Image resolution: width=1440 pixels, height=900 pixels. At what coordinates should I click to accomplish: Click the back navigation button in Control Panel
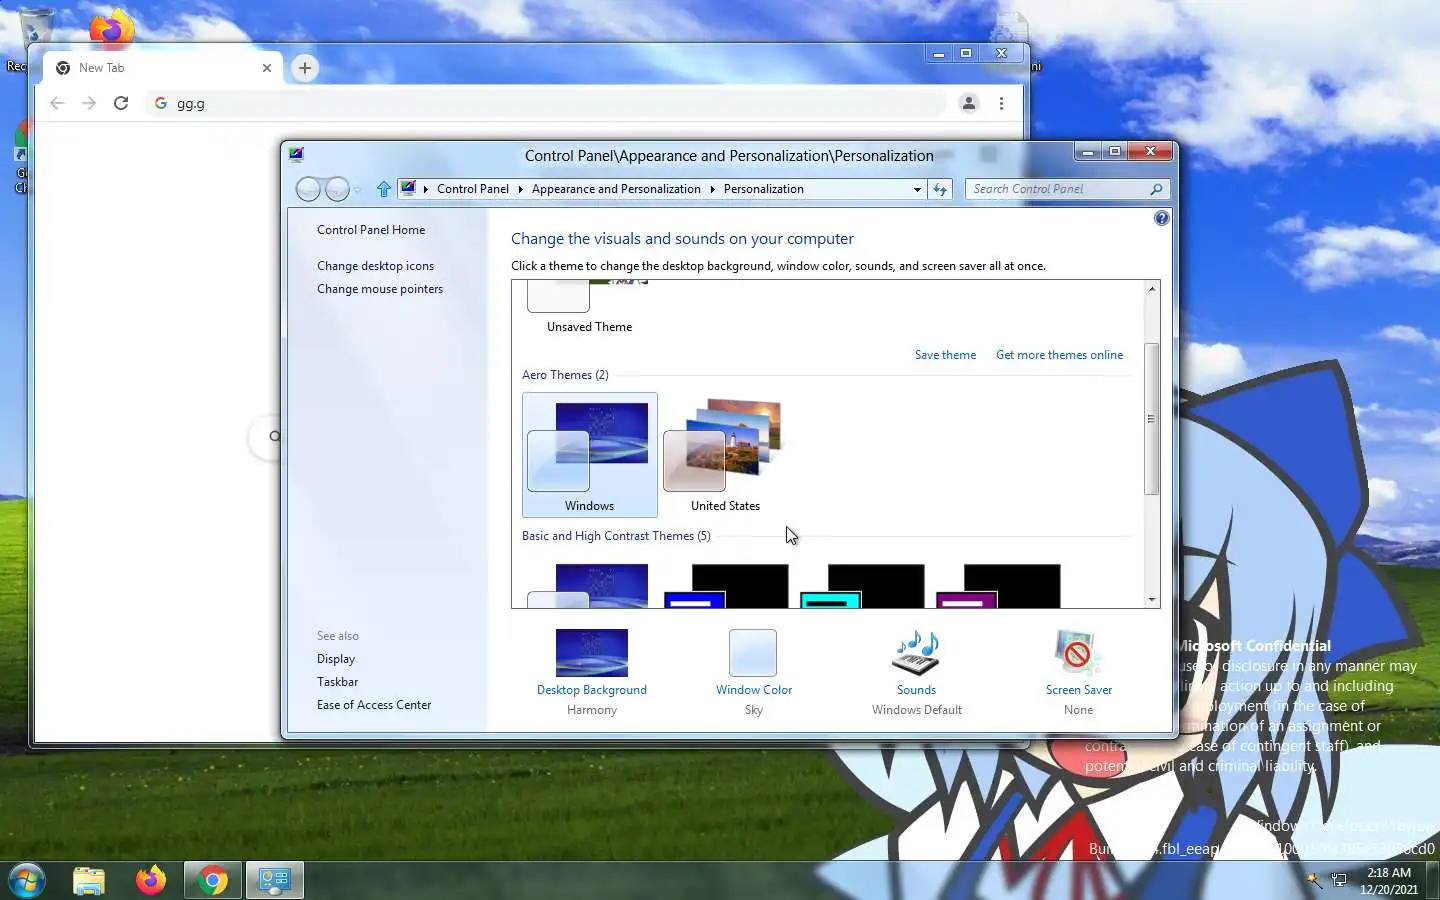click(x=309, y=189)
